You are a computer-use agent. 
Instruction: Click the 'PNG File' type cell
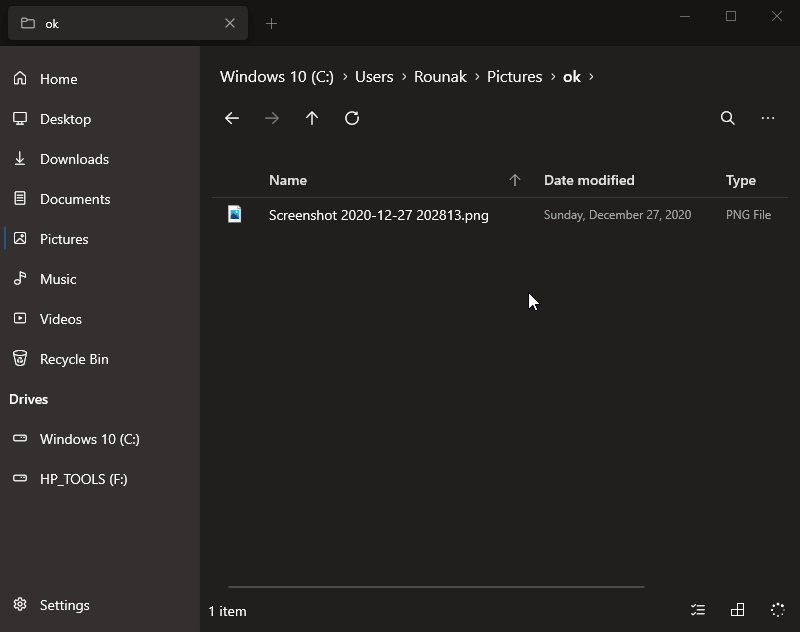(748, 215)
